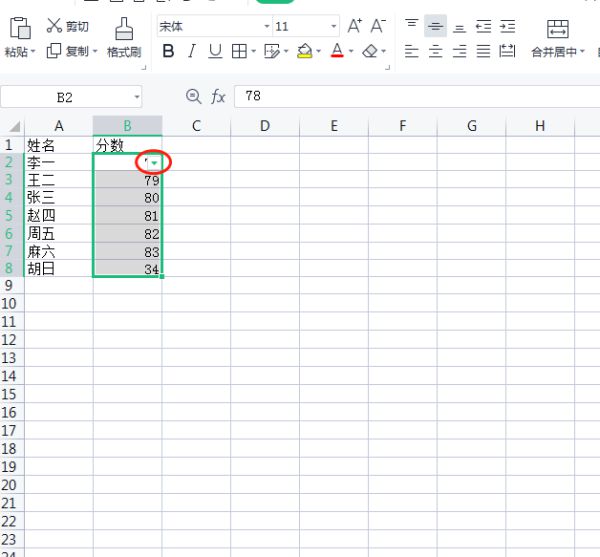
Task: Align text to vertical middle
Action: pyautogui.click(x=435, y=26)
